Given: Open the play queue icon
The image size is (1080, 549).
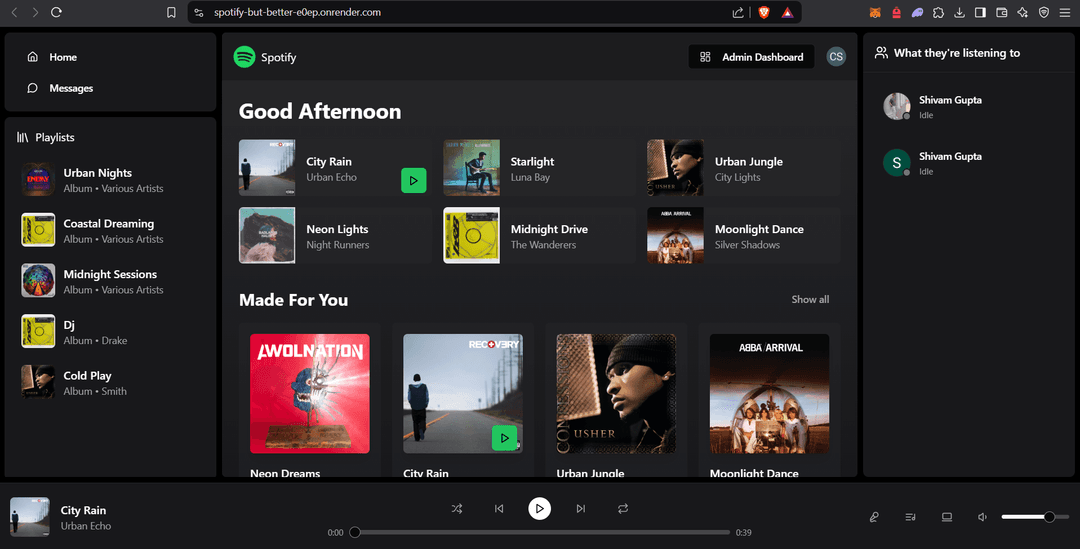Looking at the screenshot, I should (x=911, y=517).
